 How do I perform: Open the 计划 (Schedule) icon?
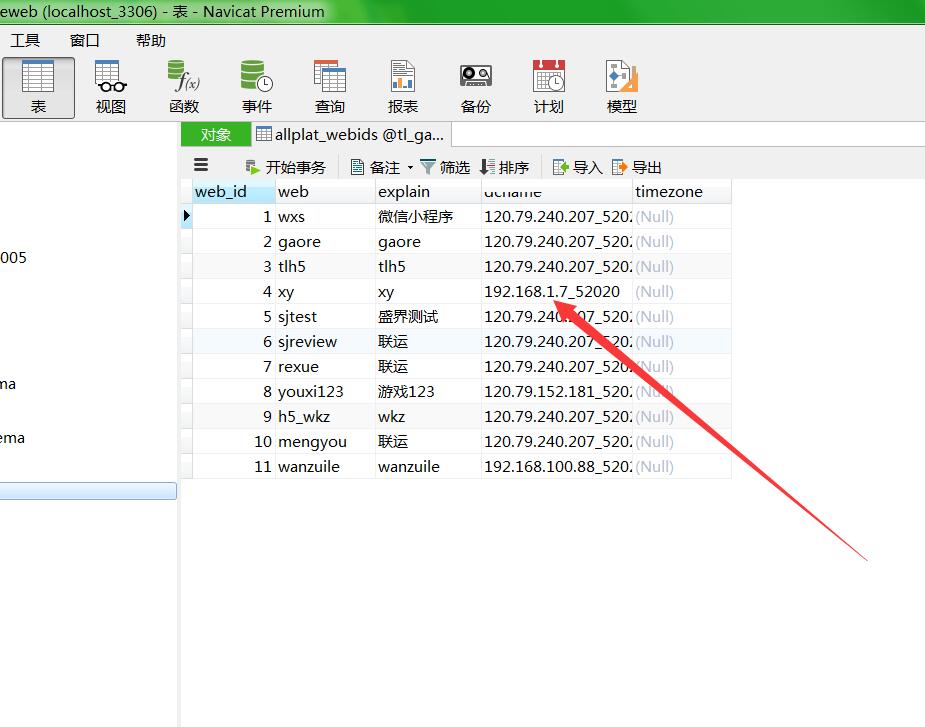point(549,87)
